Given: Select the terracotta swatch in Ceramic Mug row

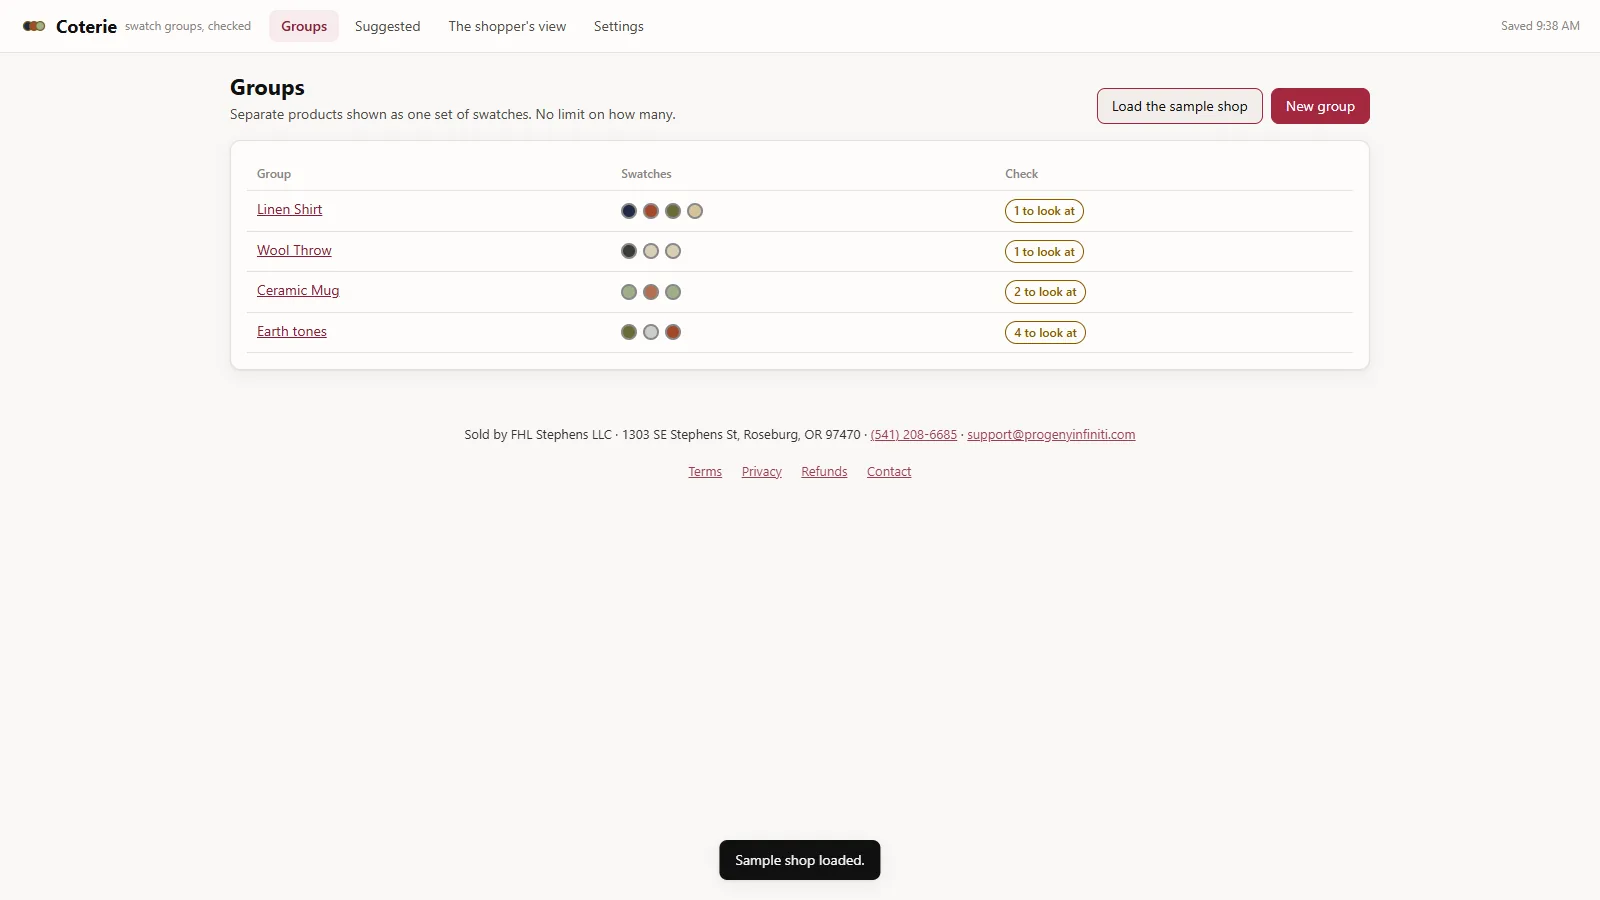Looking at the screenshot, I should 651,292.
